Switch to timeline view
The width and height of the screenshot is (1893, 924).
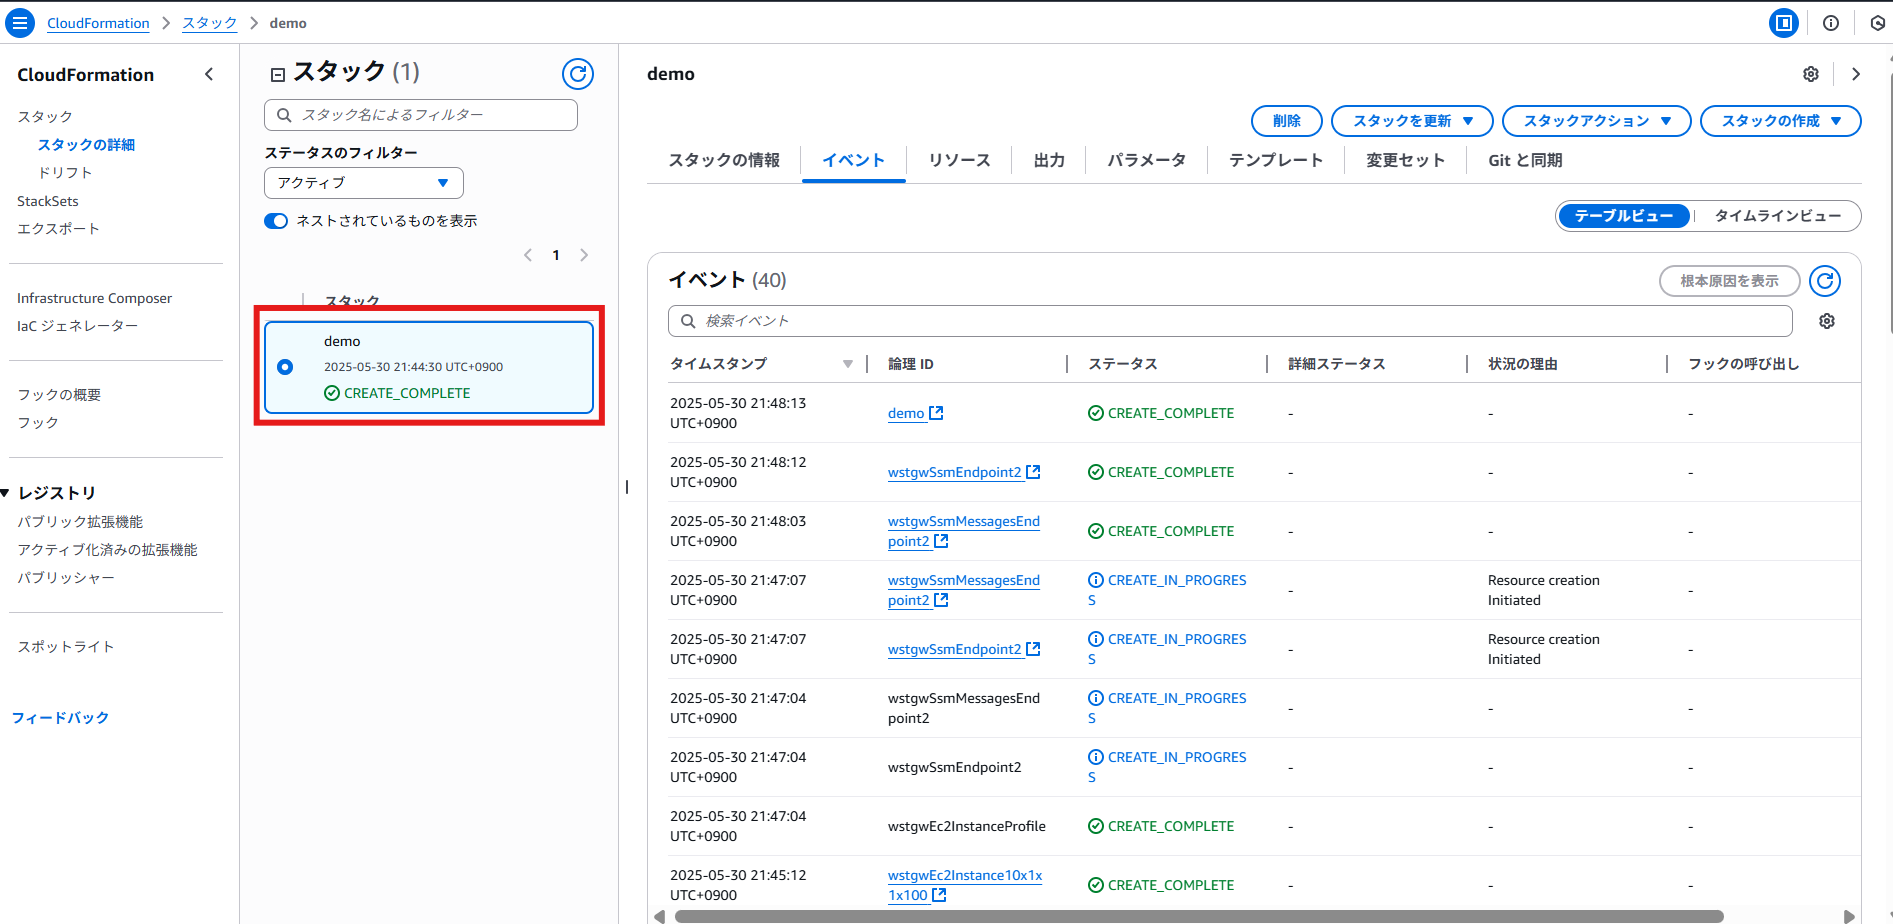[x=1777, y=216]
